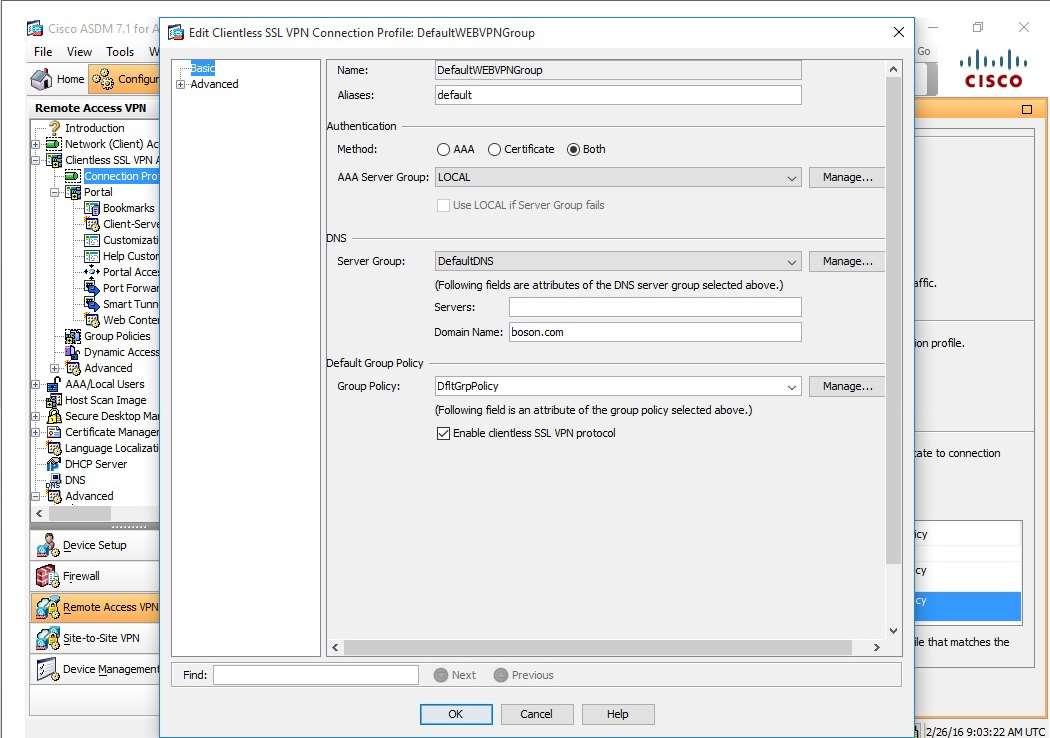This screenshot has width=1050, height=738.
Task: Click the DHCP Server icon
Action: click(54, 464)
